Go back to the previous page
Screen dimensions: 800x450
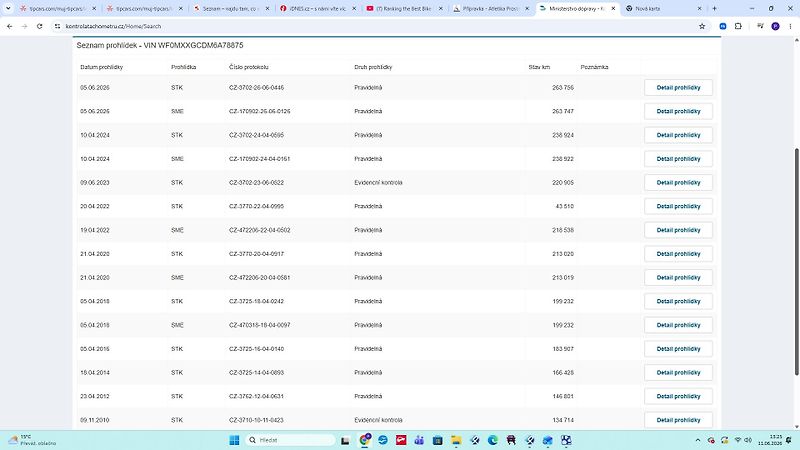(10, 26)
